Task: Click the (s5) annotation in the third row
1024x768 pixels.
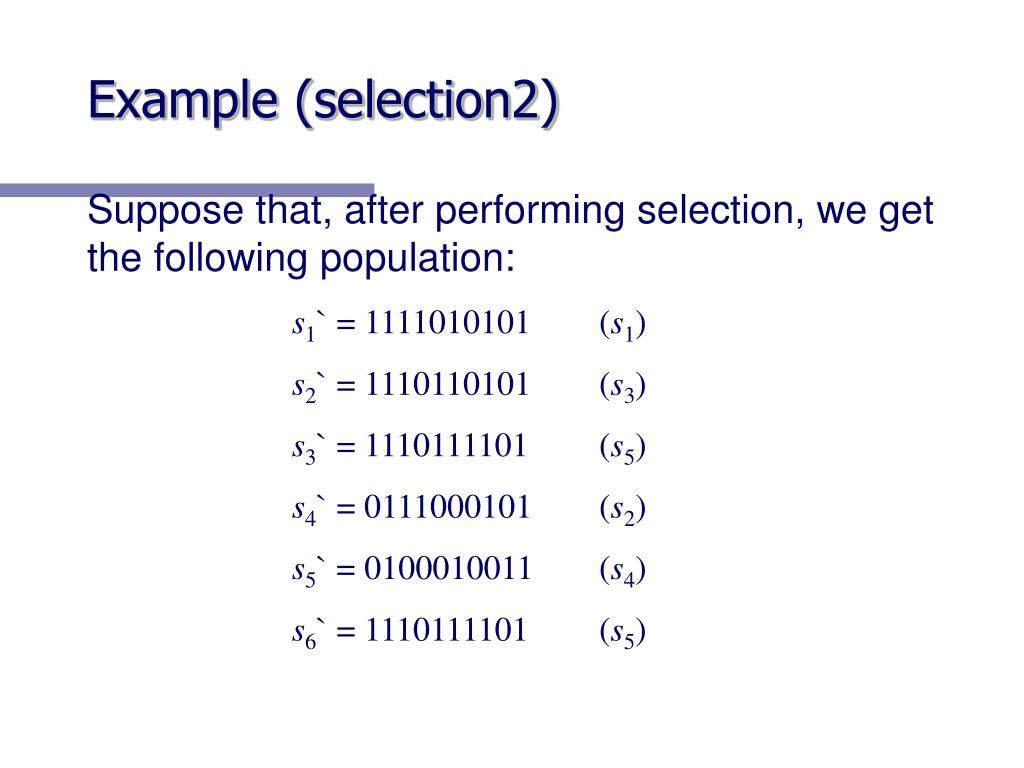Action: [x=622, y=448]
